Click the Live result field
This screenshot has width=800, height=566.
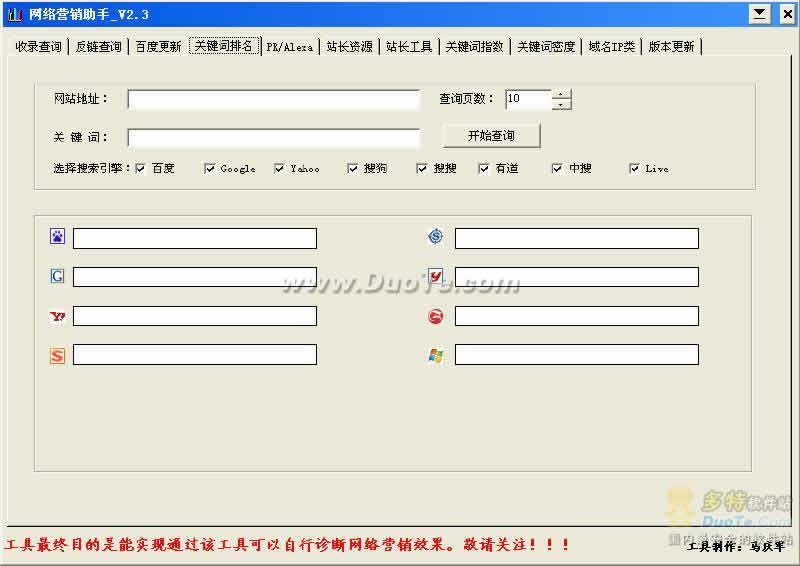[x=577, y=355]
